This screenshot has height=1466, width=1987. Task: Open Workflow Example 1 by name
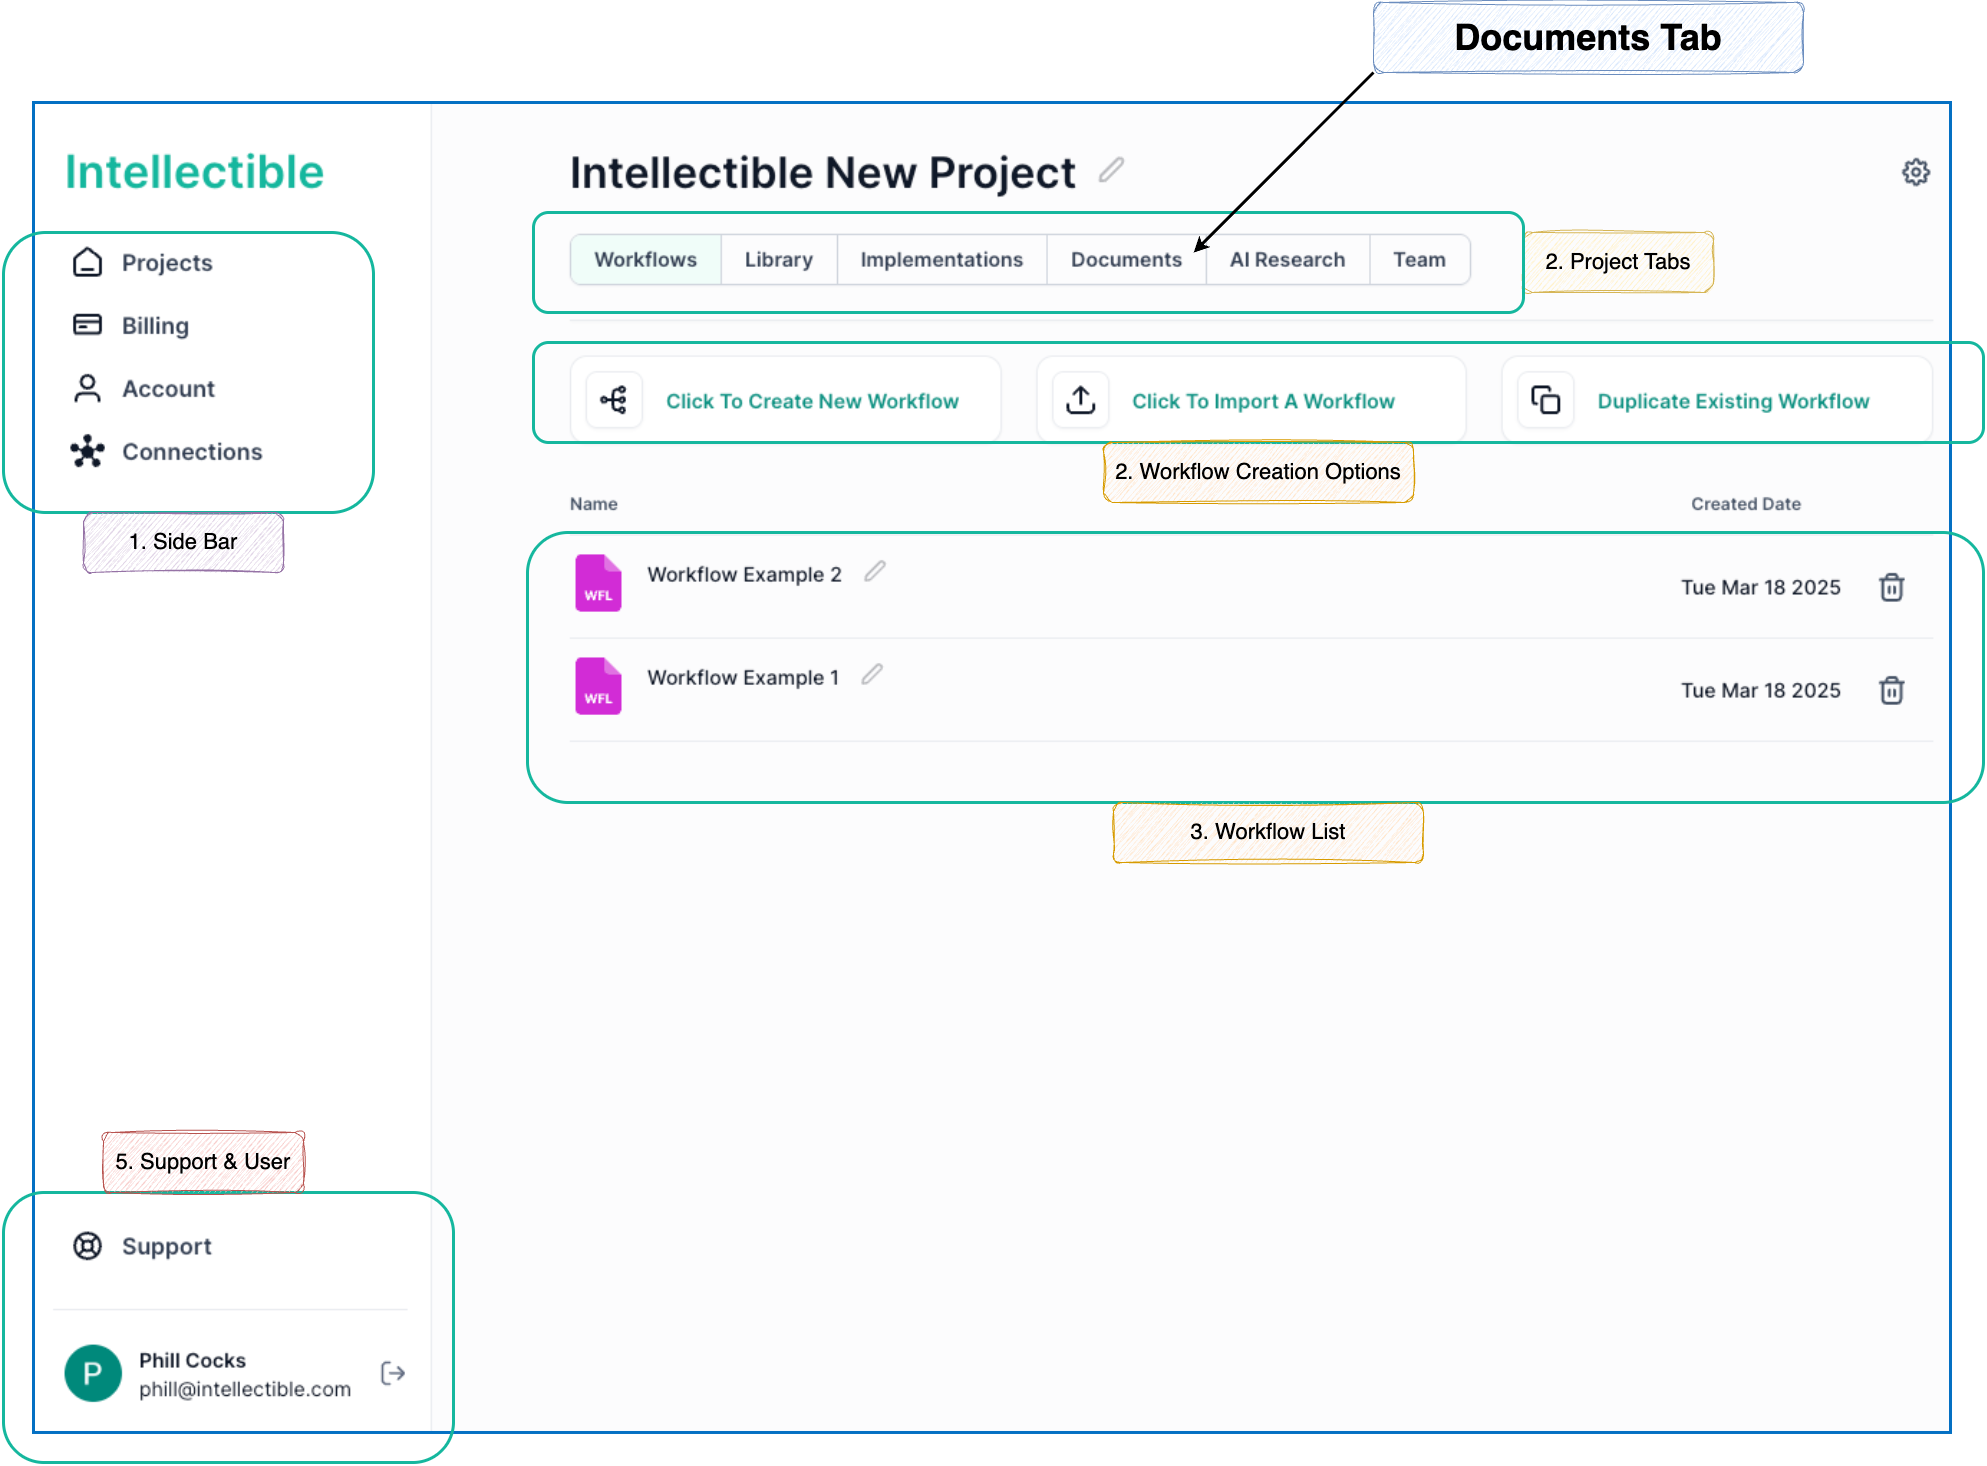pyautogui.click(x=743, y=677)
